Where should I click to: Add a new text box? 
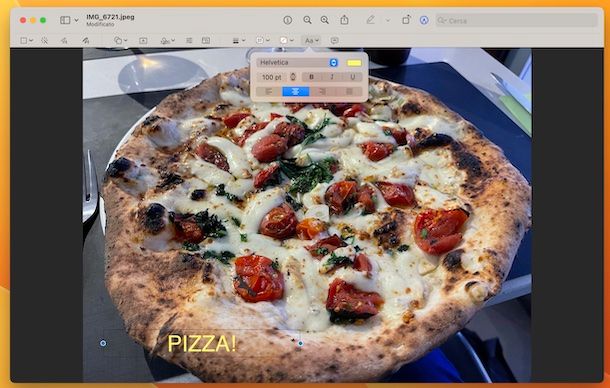click(143, 40)
